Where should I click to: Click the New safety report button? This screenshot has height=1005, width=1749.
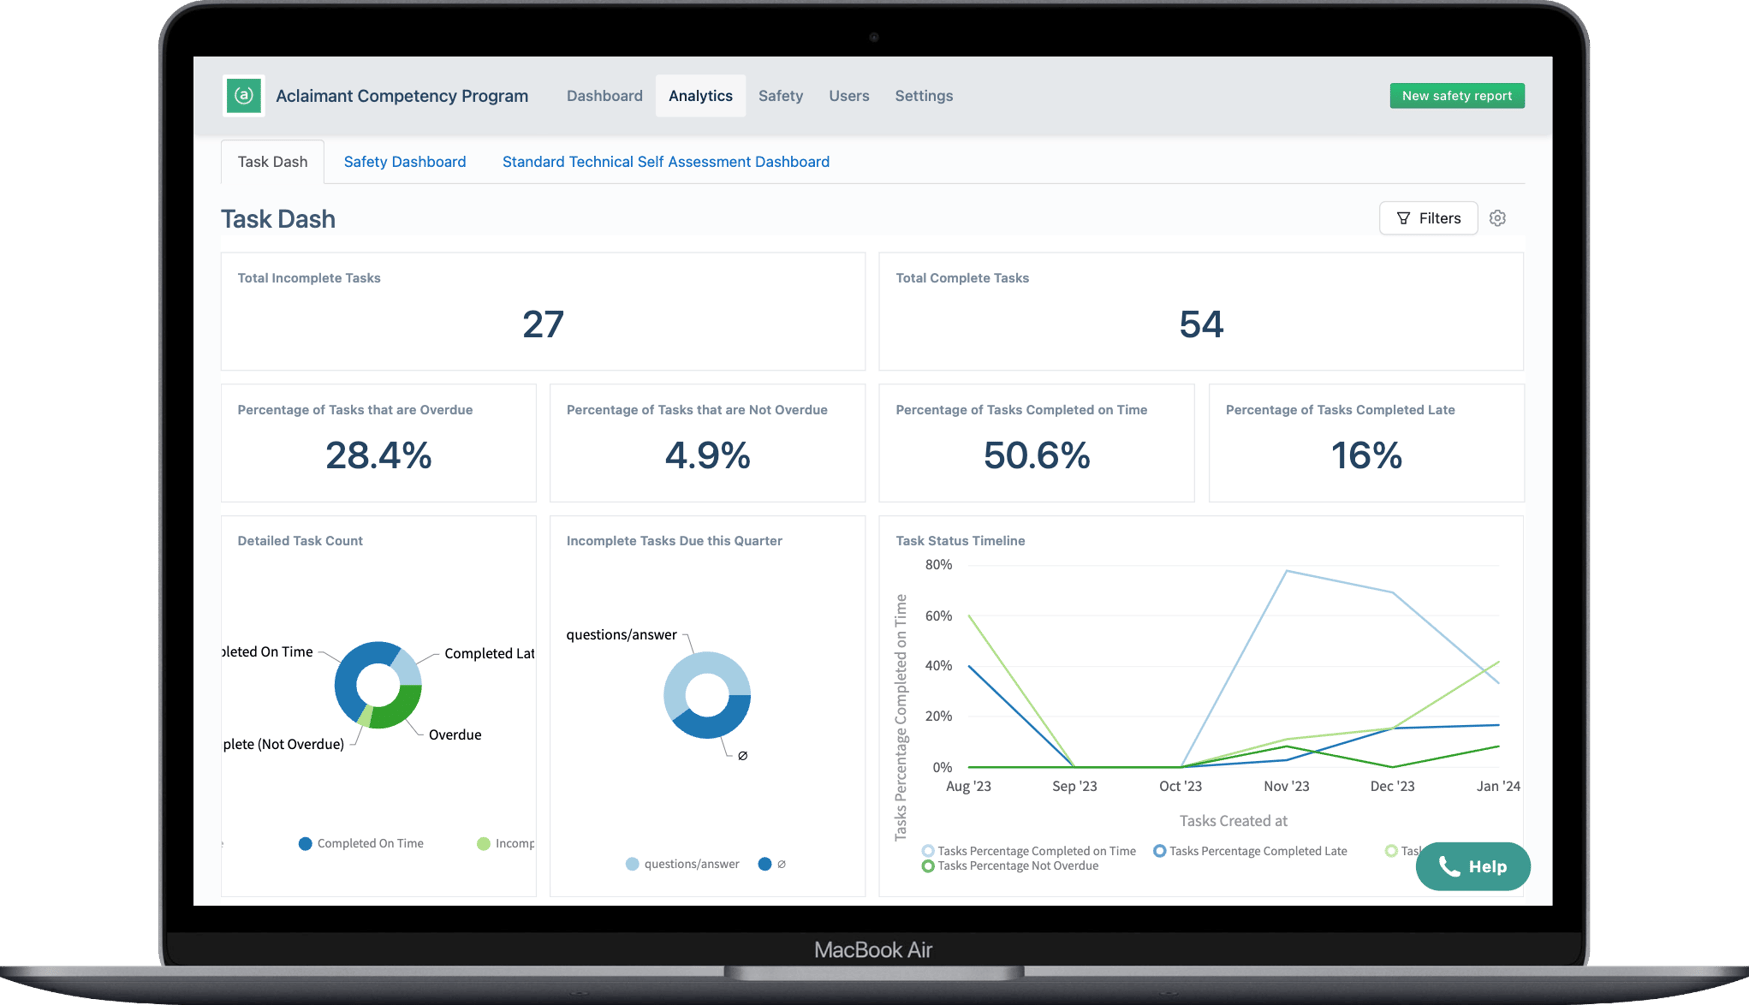tap(1457, 95)
